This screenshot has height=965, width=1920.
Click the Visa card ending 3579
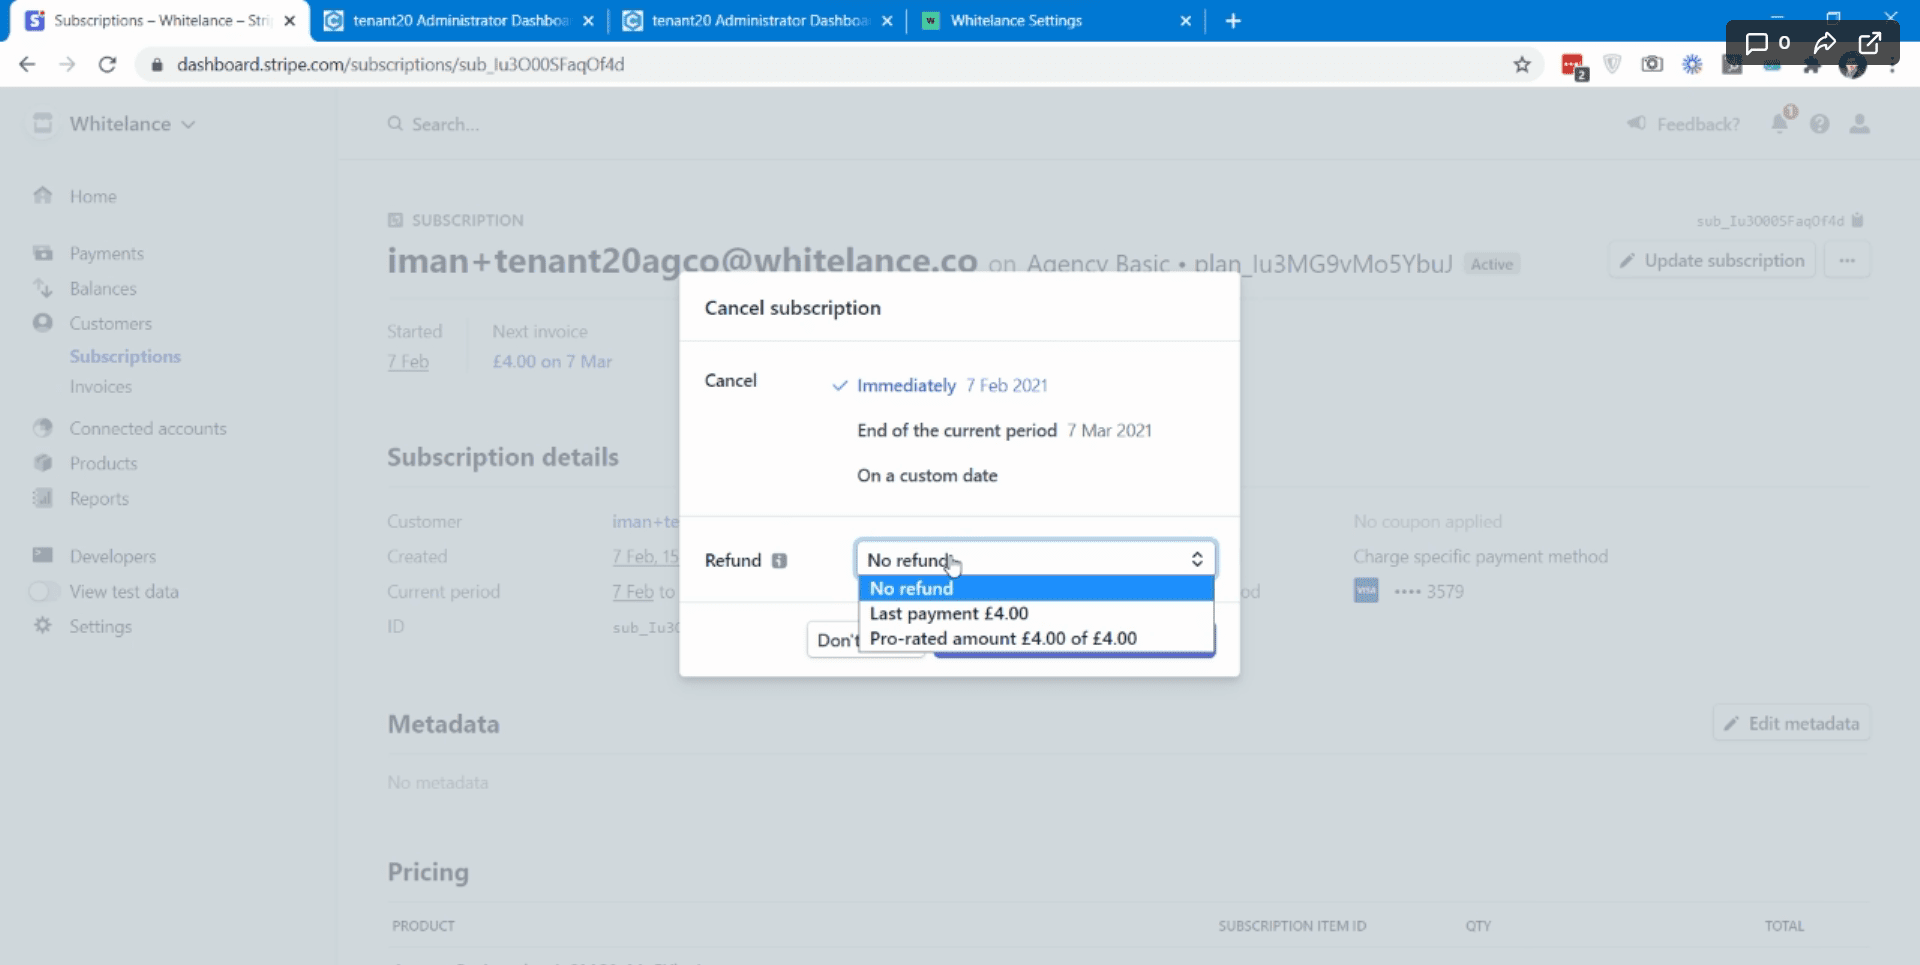point(1409,591)
